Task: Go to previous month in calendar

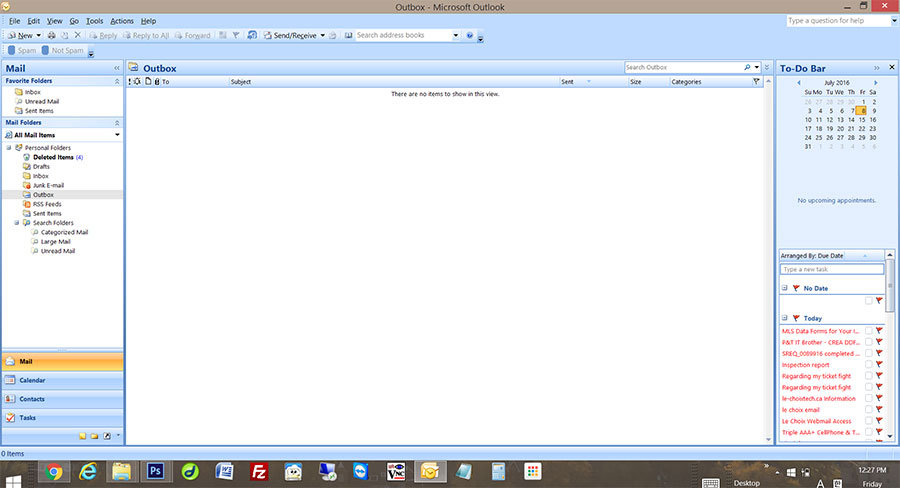Action: pos(798,83)
